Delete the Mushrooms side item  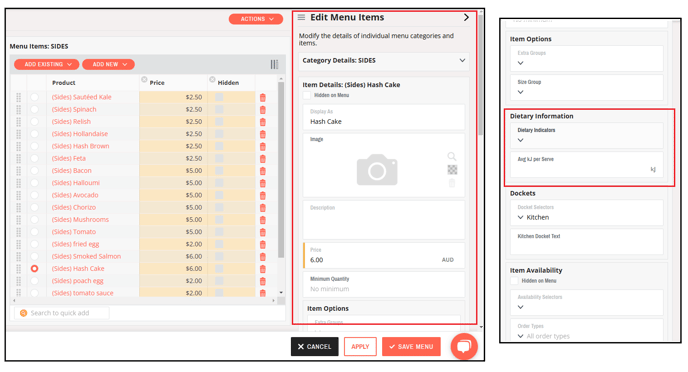262,220
